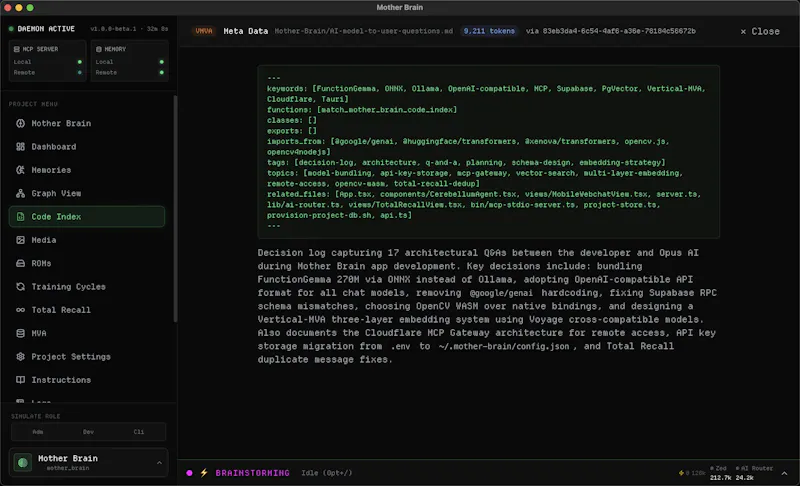Click the imports_from line in metadata

click(x=468, y=147)
